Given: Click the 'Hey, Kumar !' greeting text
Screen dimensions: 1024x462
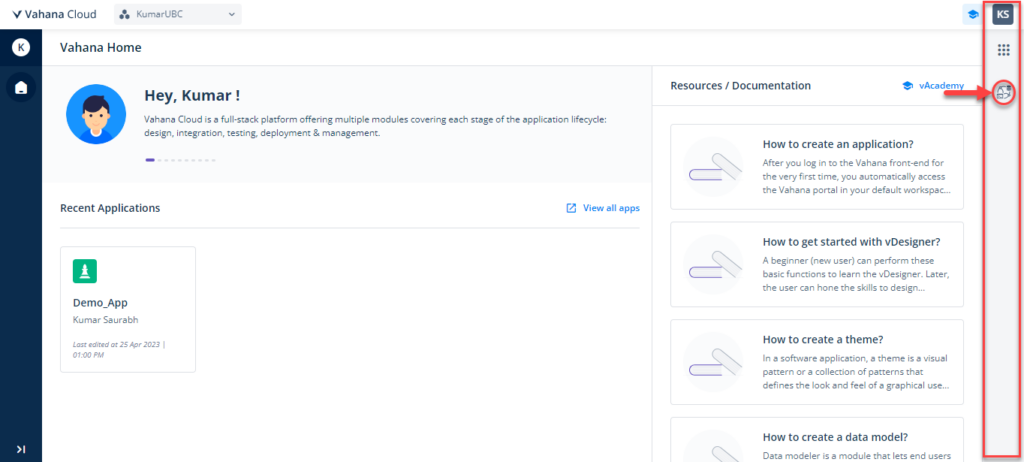Looking at the screenshot, I should pyautogui.click(x=192, y=95).
